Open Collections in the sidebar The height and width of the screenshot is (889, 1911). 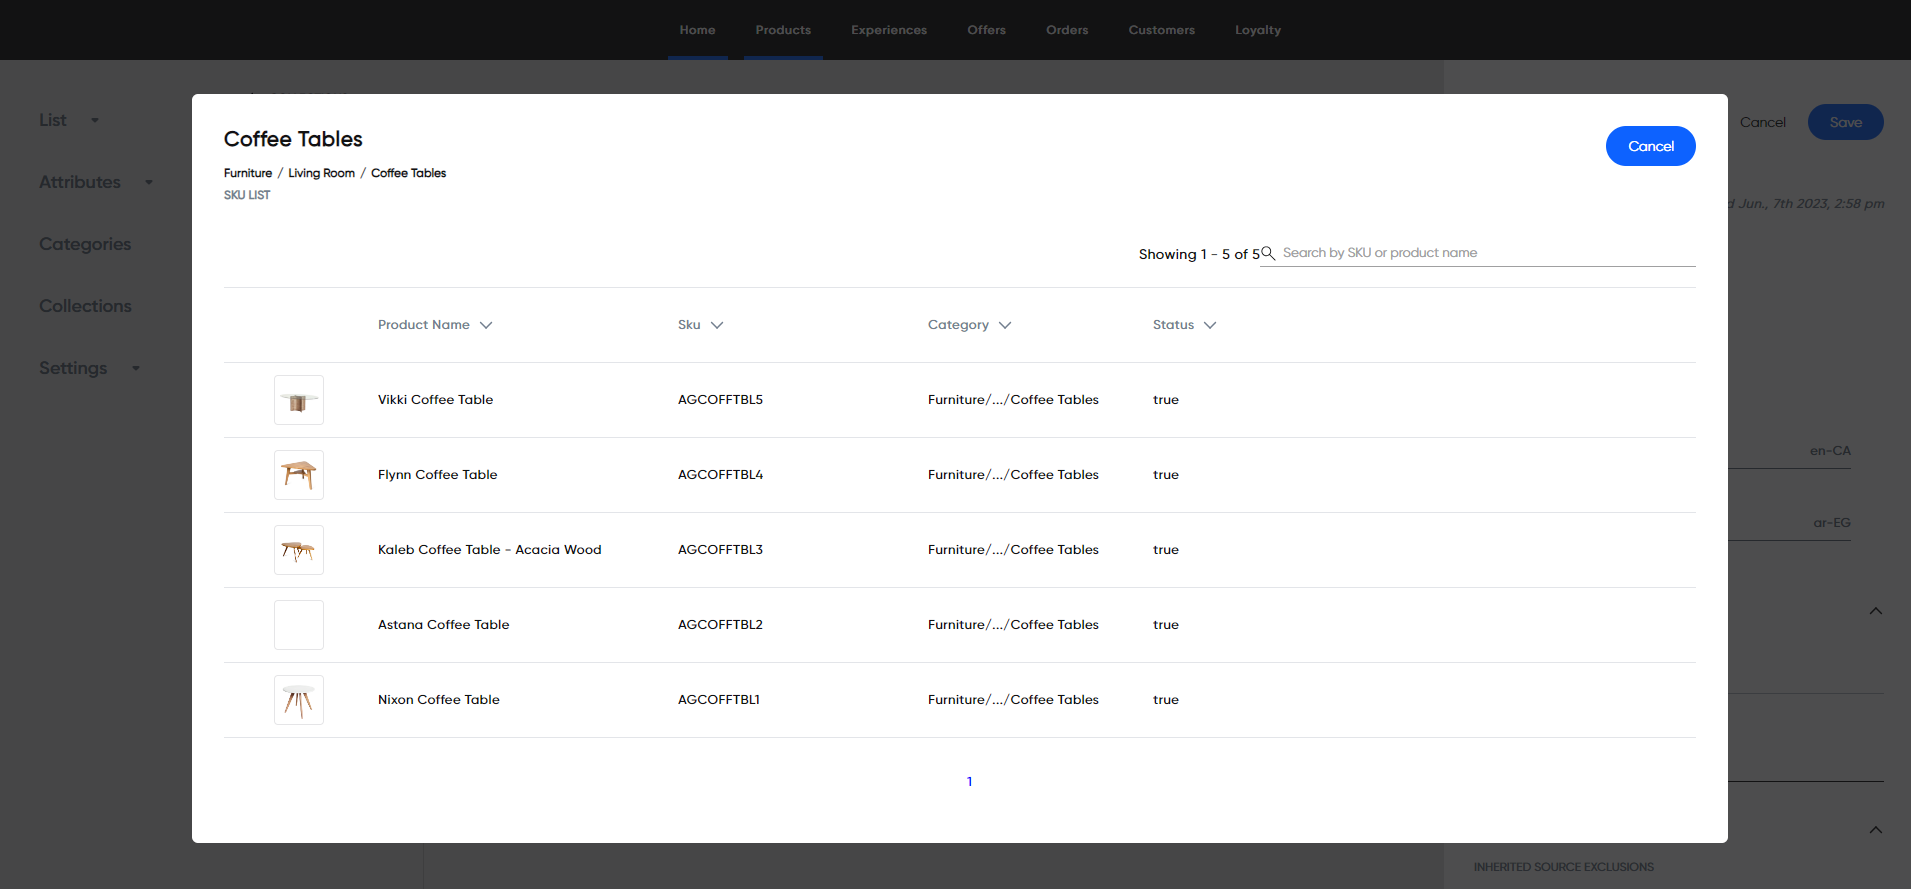pos(85,306)
